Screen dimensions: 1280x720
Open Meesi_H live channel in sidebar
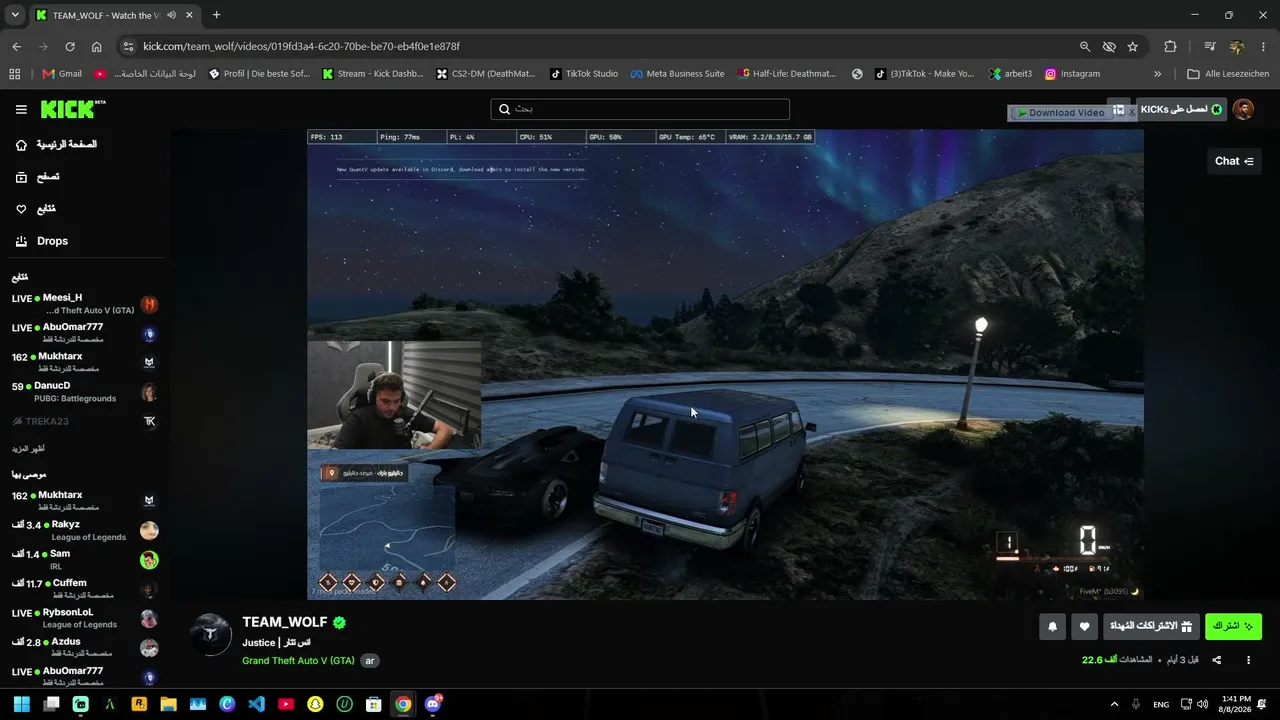pos(84,304)
